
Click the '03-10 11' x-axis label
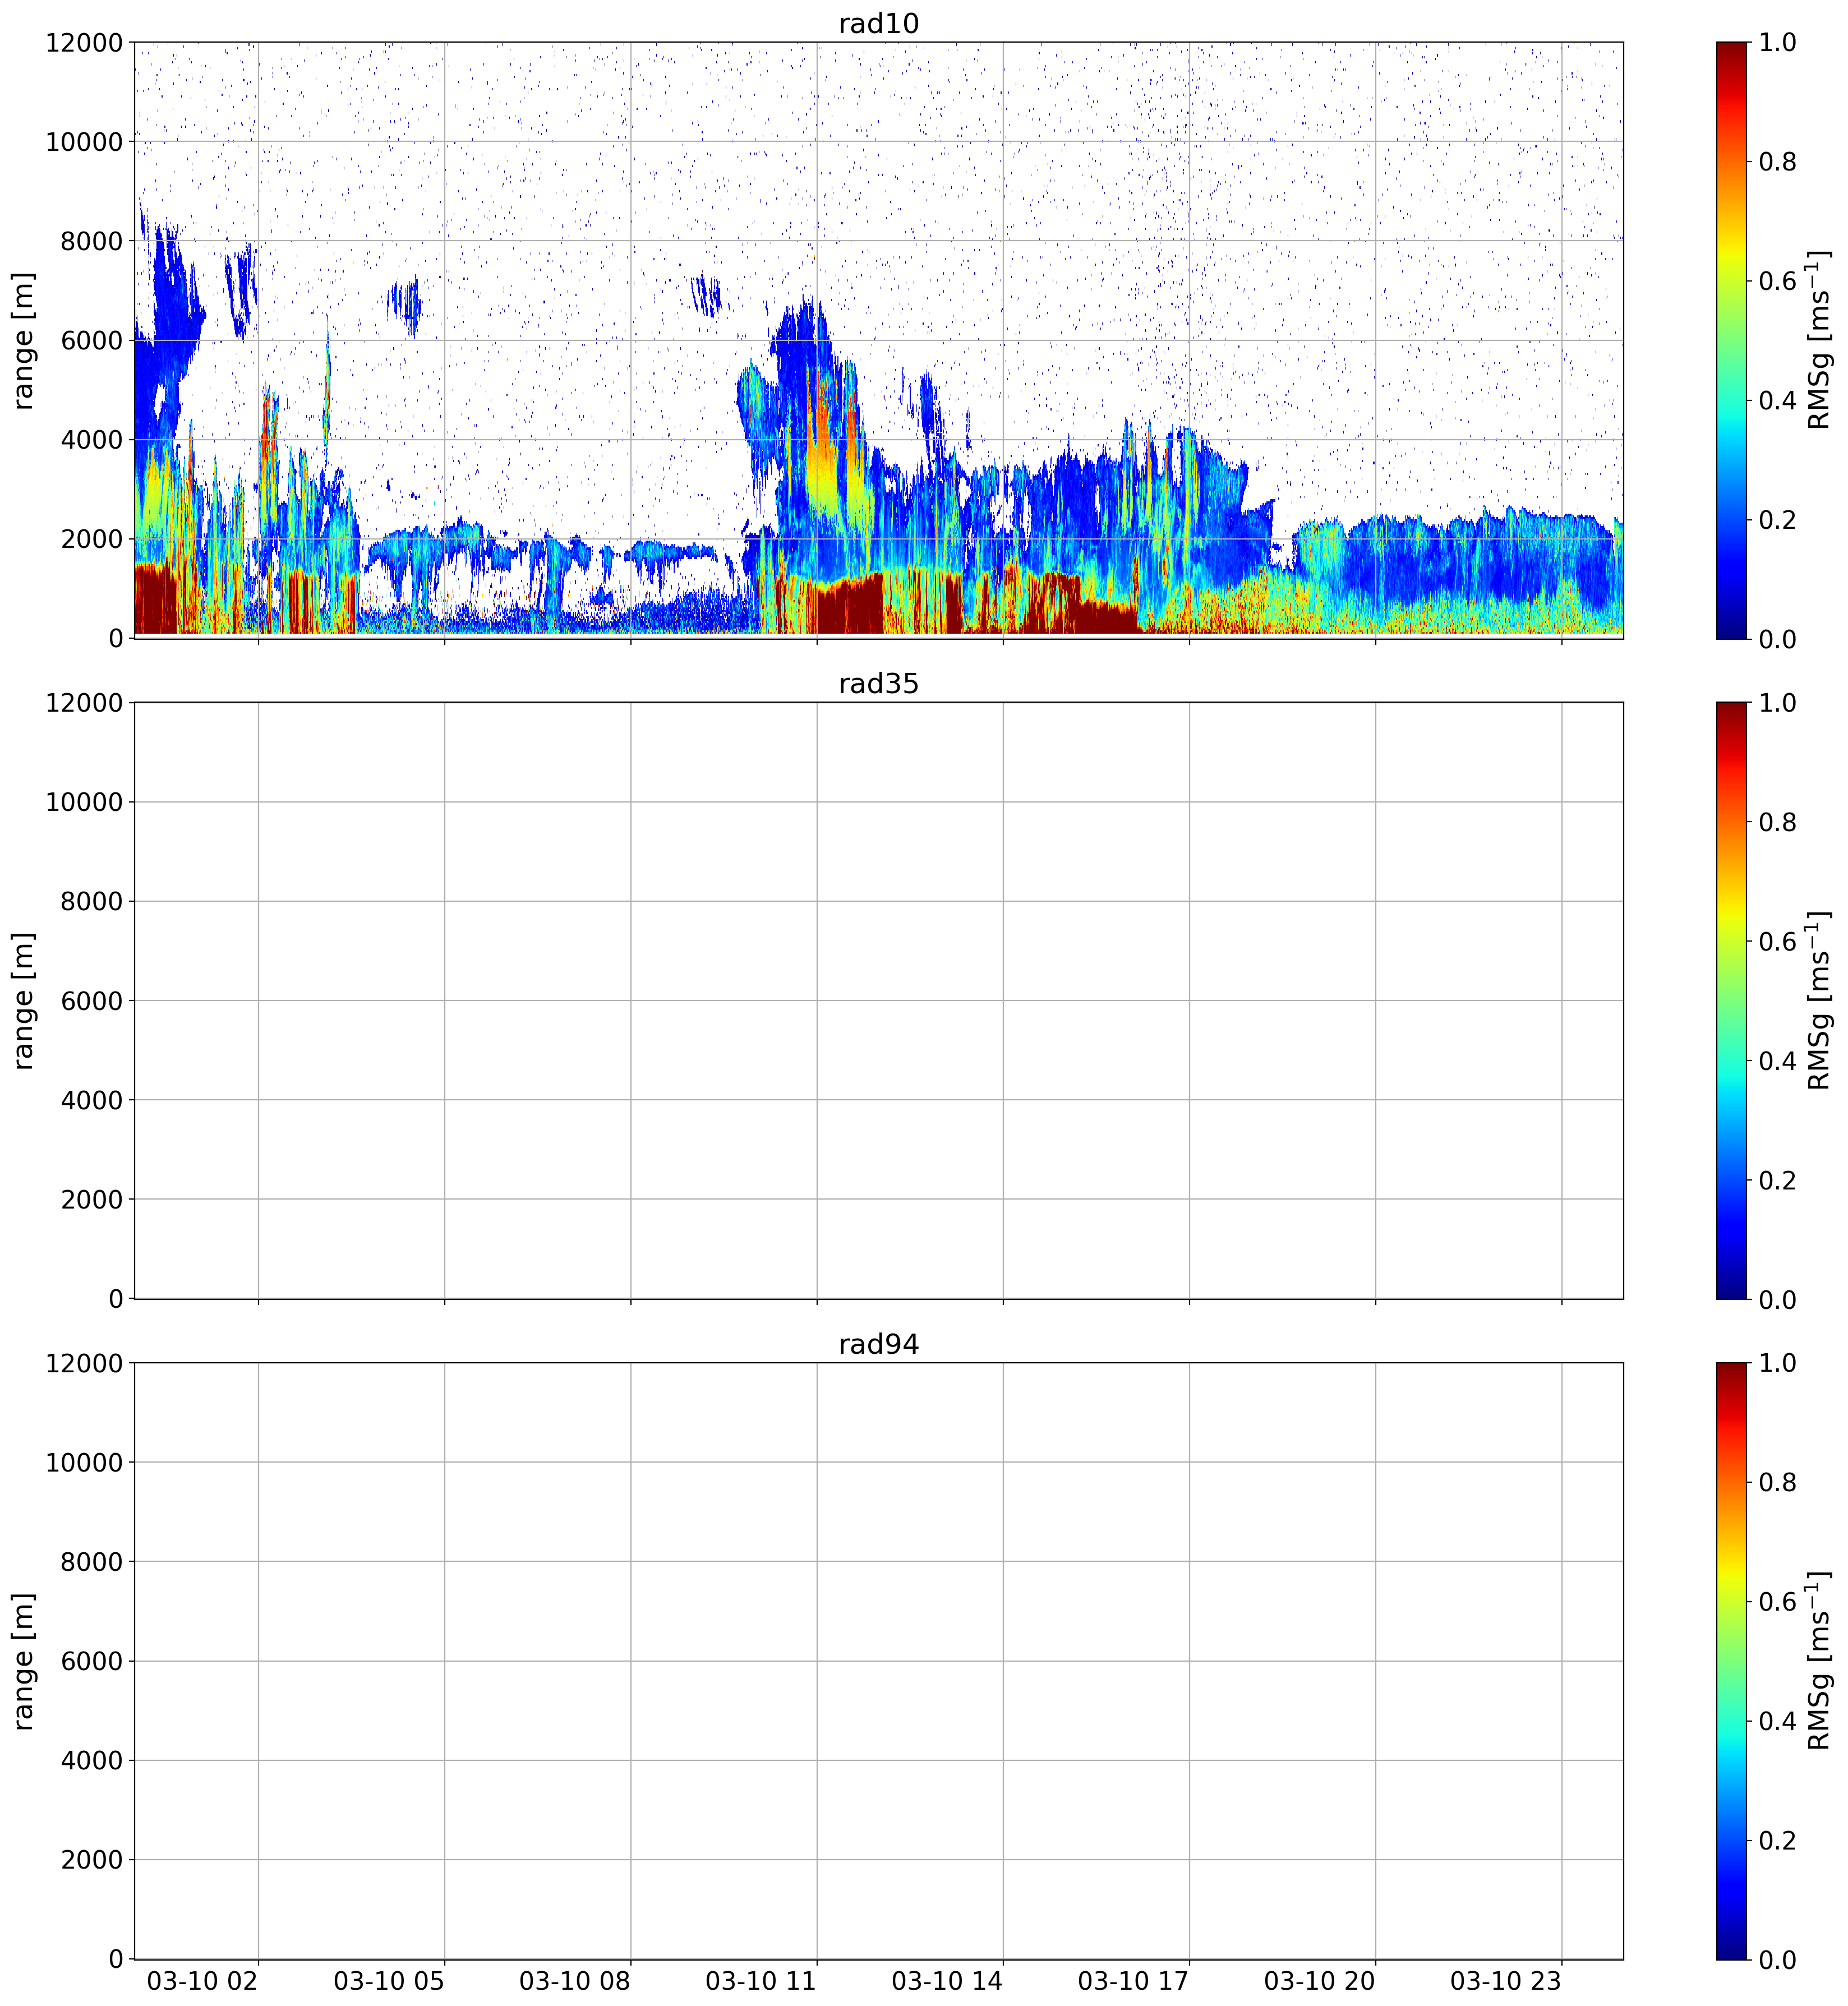[761, 1981]
